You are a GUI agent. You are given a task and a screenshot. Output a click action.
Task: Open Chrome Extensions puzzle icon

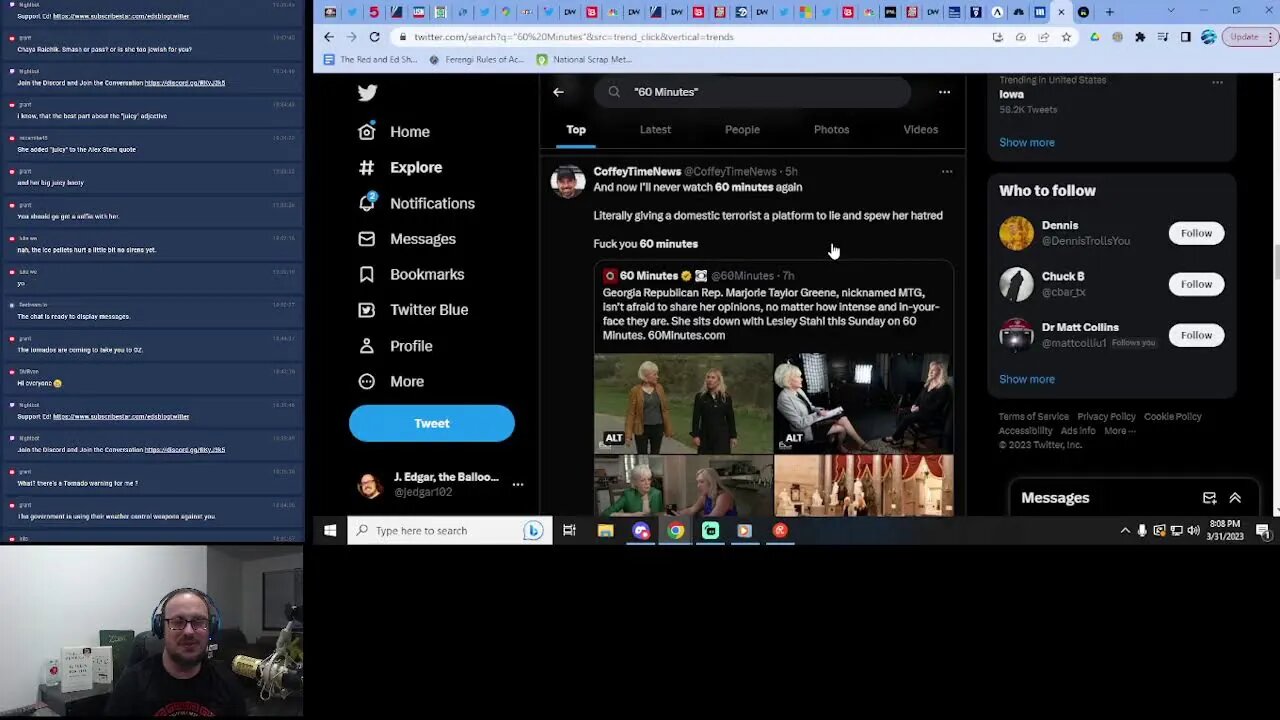pyautogui.click(x=1139, y=37)
